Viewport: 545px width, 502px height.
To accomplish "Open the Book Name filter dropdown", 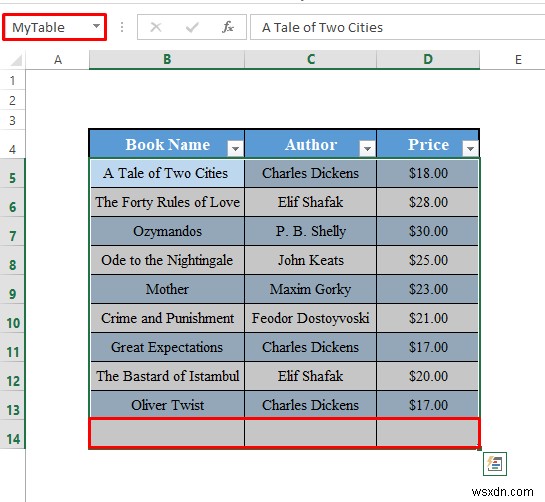I will pyautogui.click(x=235, y=149).
